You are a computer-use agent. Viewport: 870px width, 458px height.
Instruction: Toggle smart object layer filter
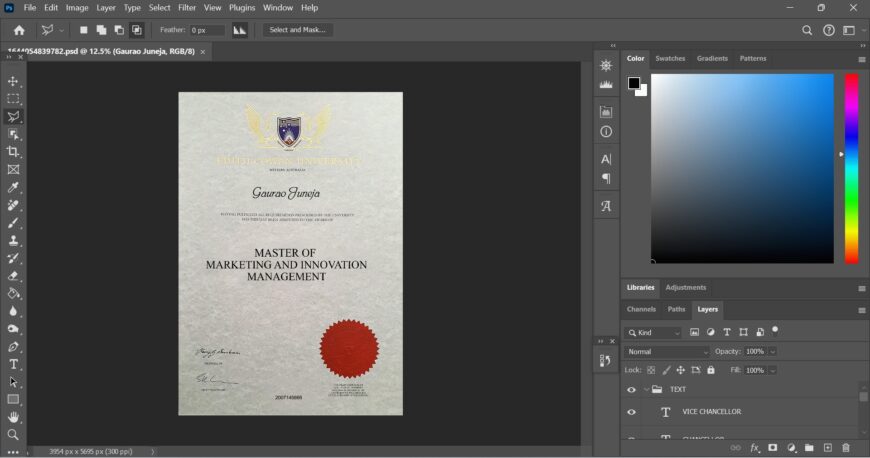click(x=760, y=332)
